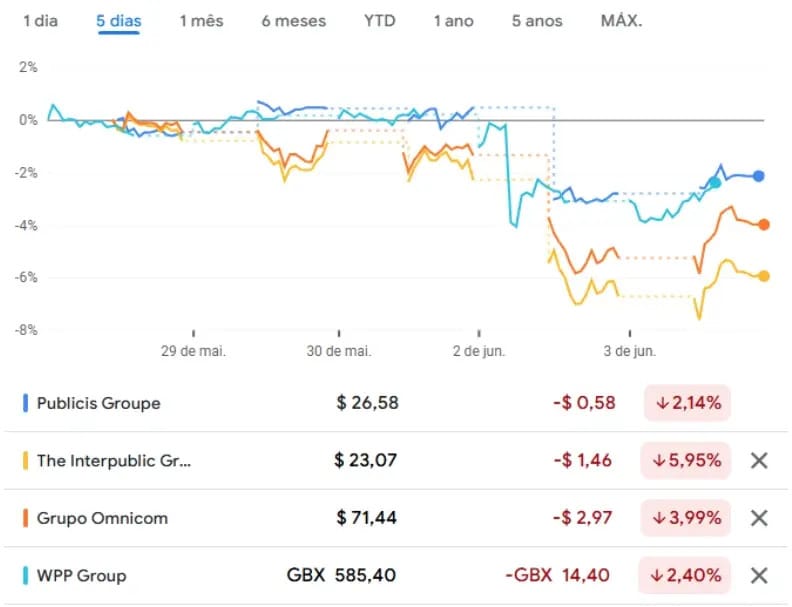Screen dimensions: 792x607
Task: Open the 5 anos range tab
Action: pos(537,21)
